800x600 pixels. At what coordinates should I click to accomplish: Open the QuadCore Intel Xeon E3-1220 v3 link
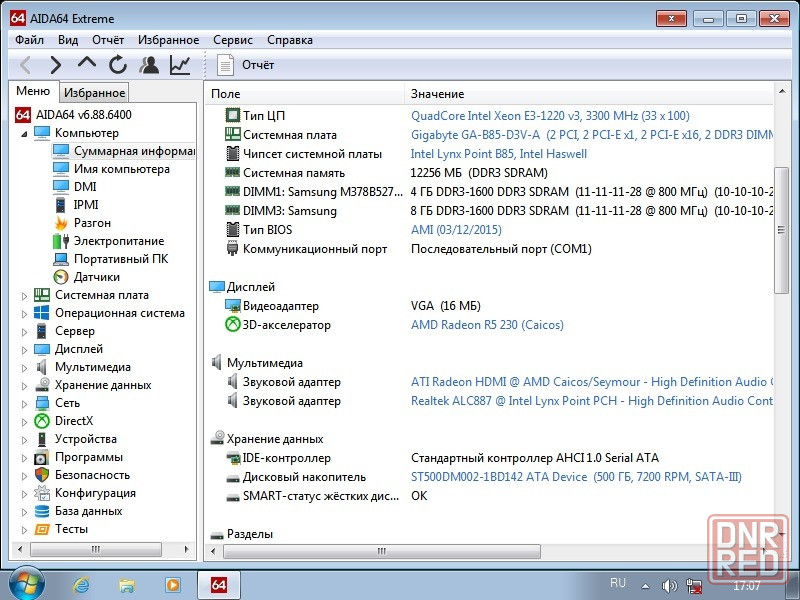tap(551, 116)
